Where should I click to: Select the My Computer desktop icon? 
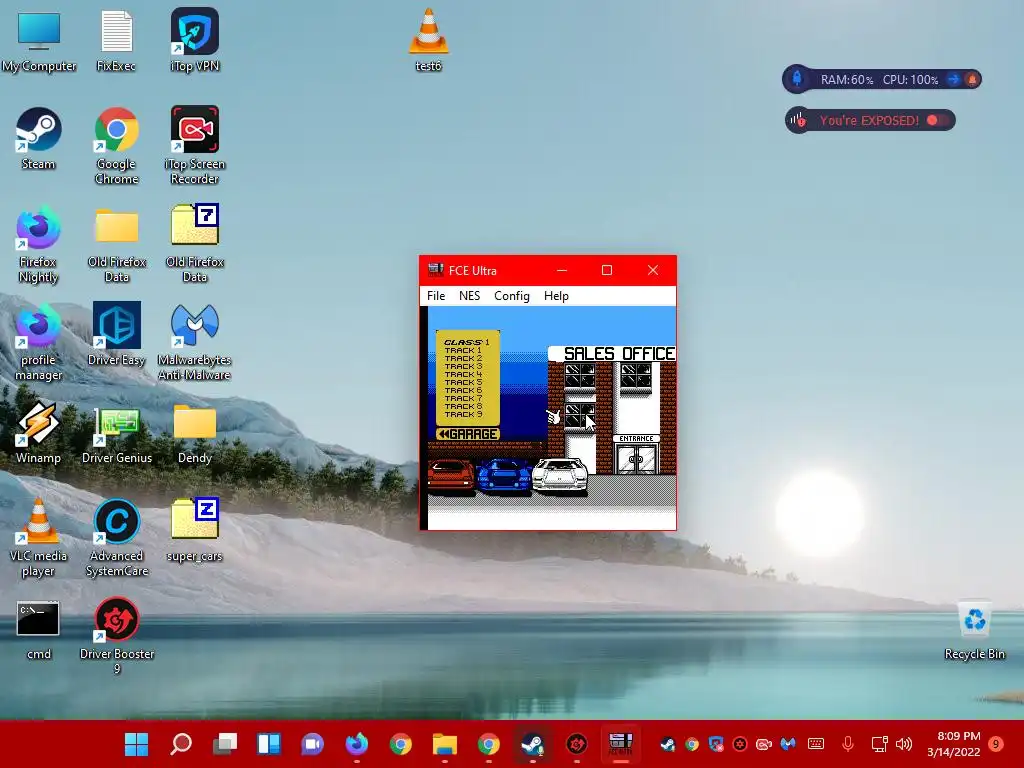pos(39,41)
